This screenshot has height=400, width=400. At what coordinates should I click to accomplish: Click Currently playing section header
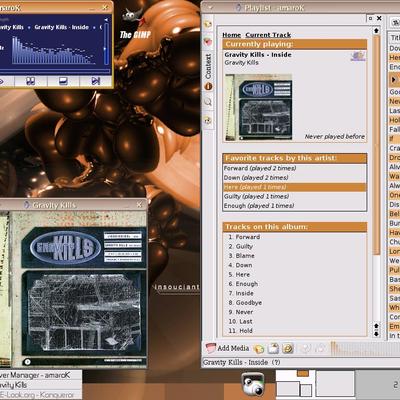(295, 44)
